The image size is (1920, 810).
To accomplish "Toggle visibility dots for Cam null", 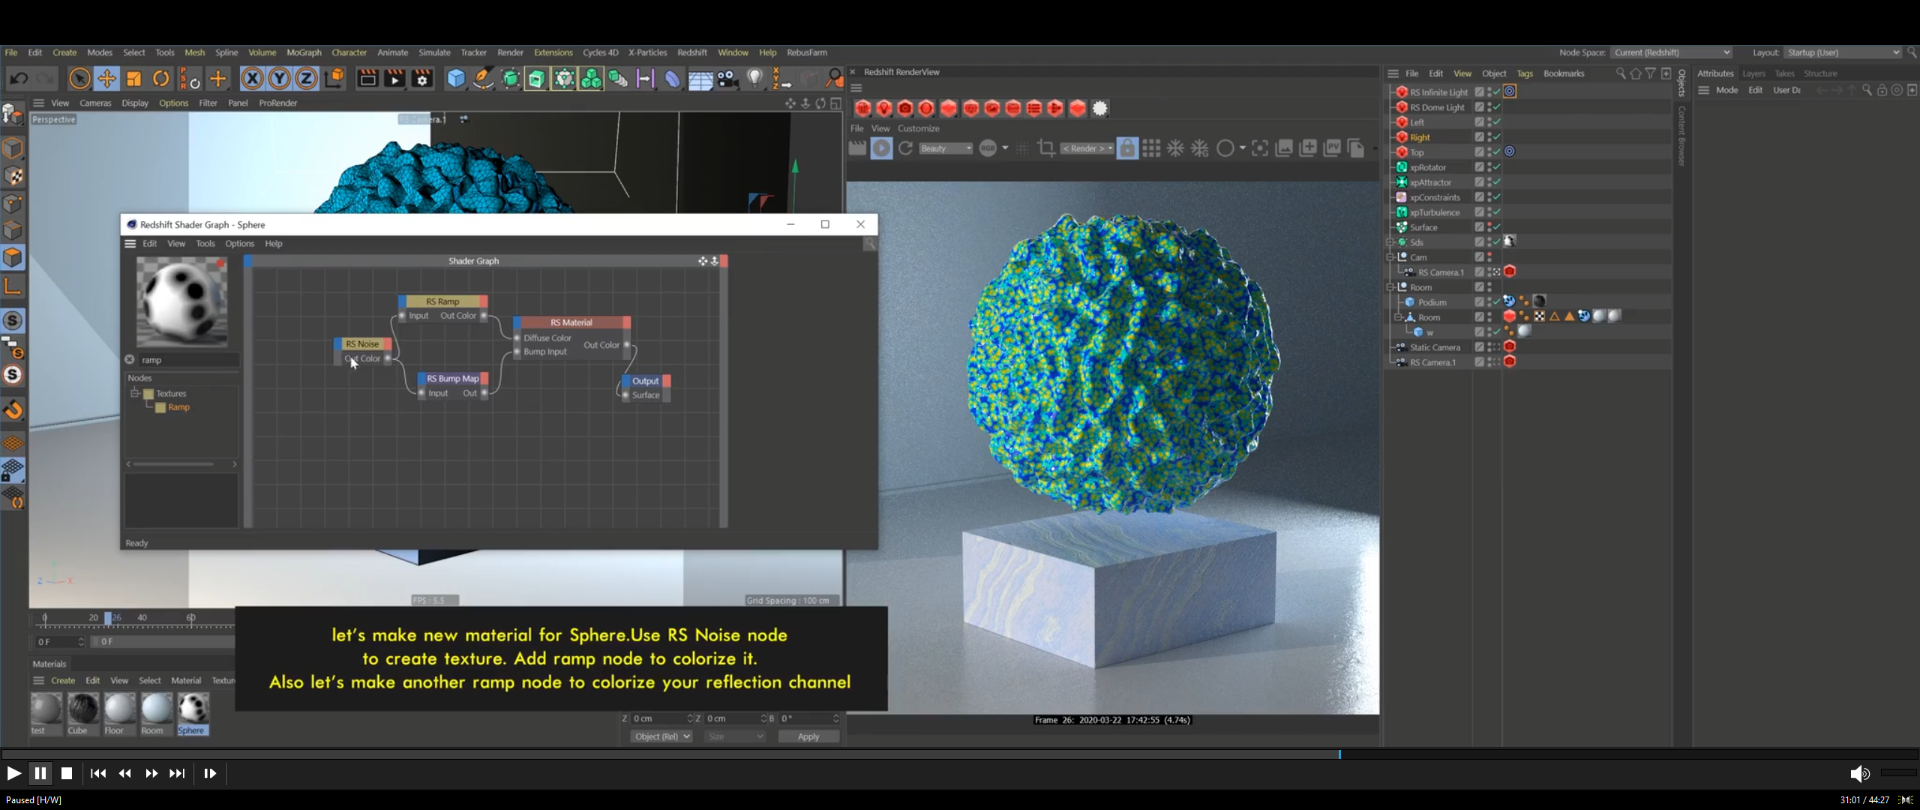I will tap(1489, 257).
